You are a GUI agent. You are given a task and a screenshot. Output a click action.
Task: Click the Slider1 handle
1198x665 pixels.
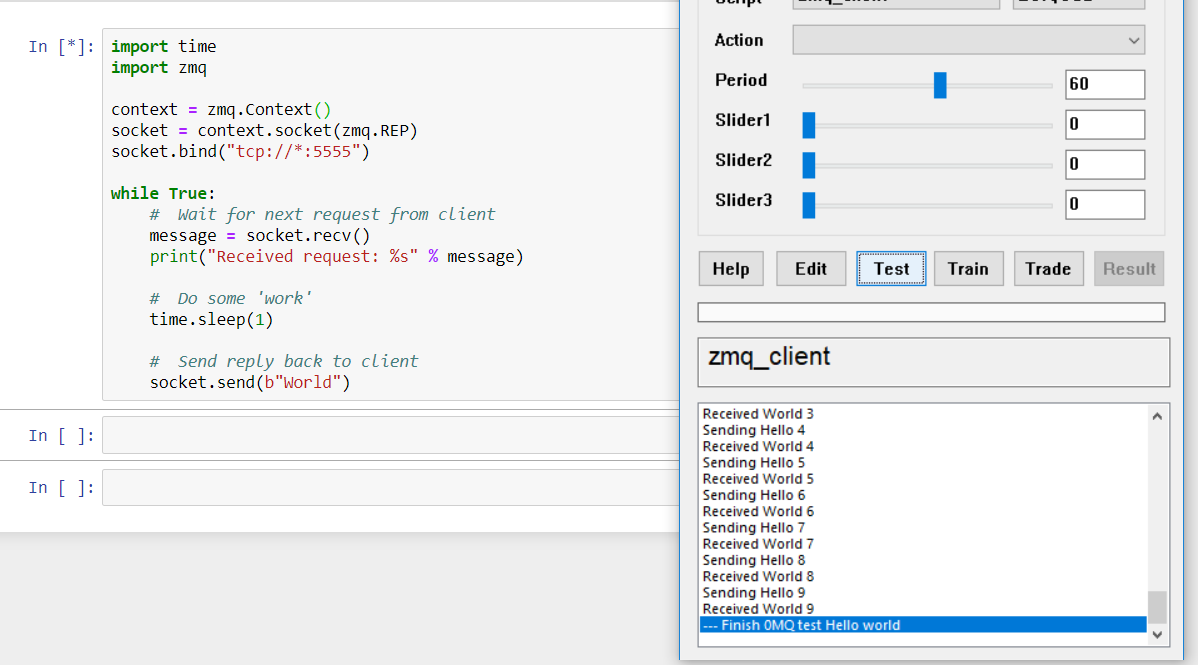click(x=809, y=125)
